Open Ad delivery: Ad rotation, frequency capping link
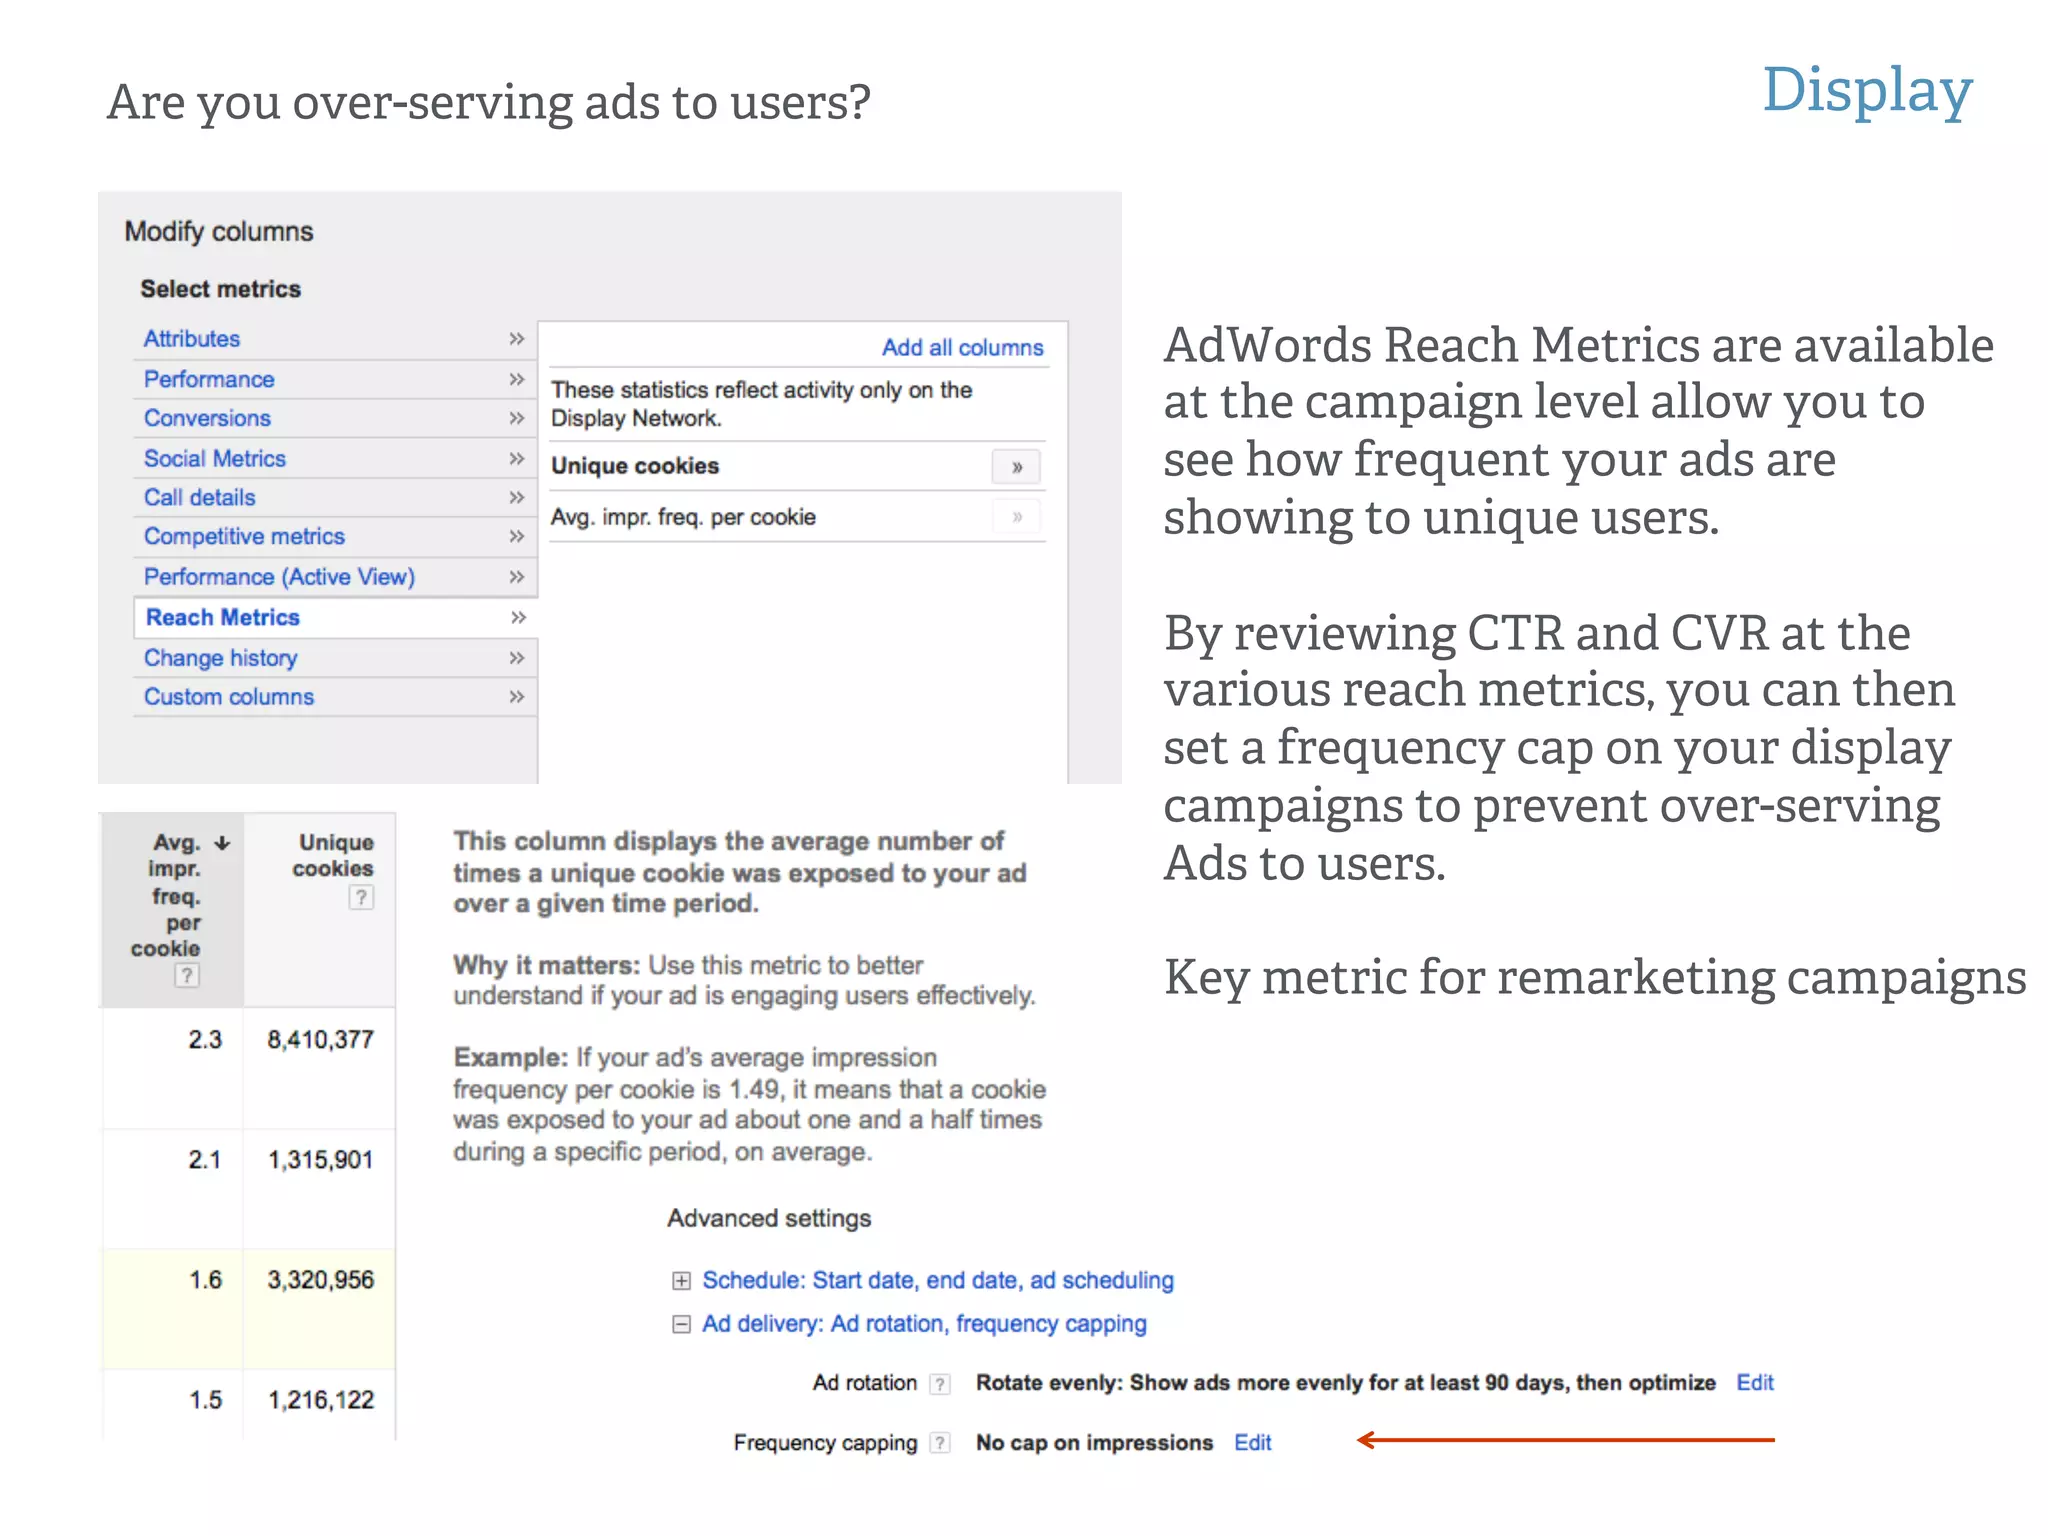The height and width of the screenshot is (1536, 2048). point(924,1324)
